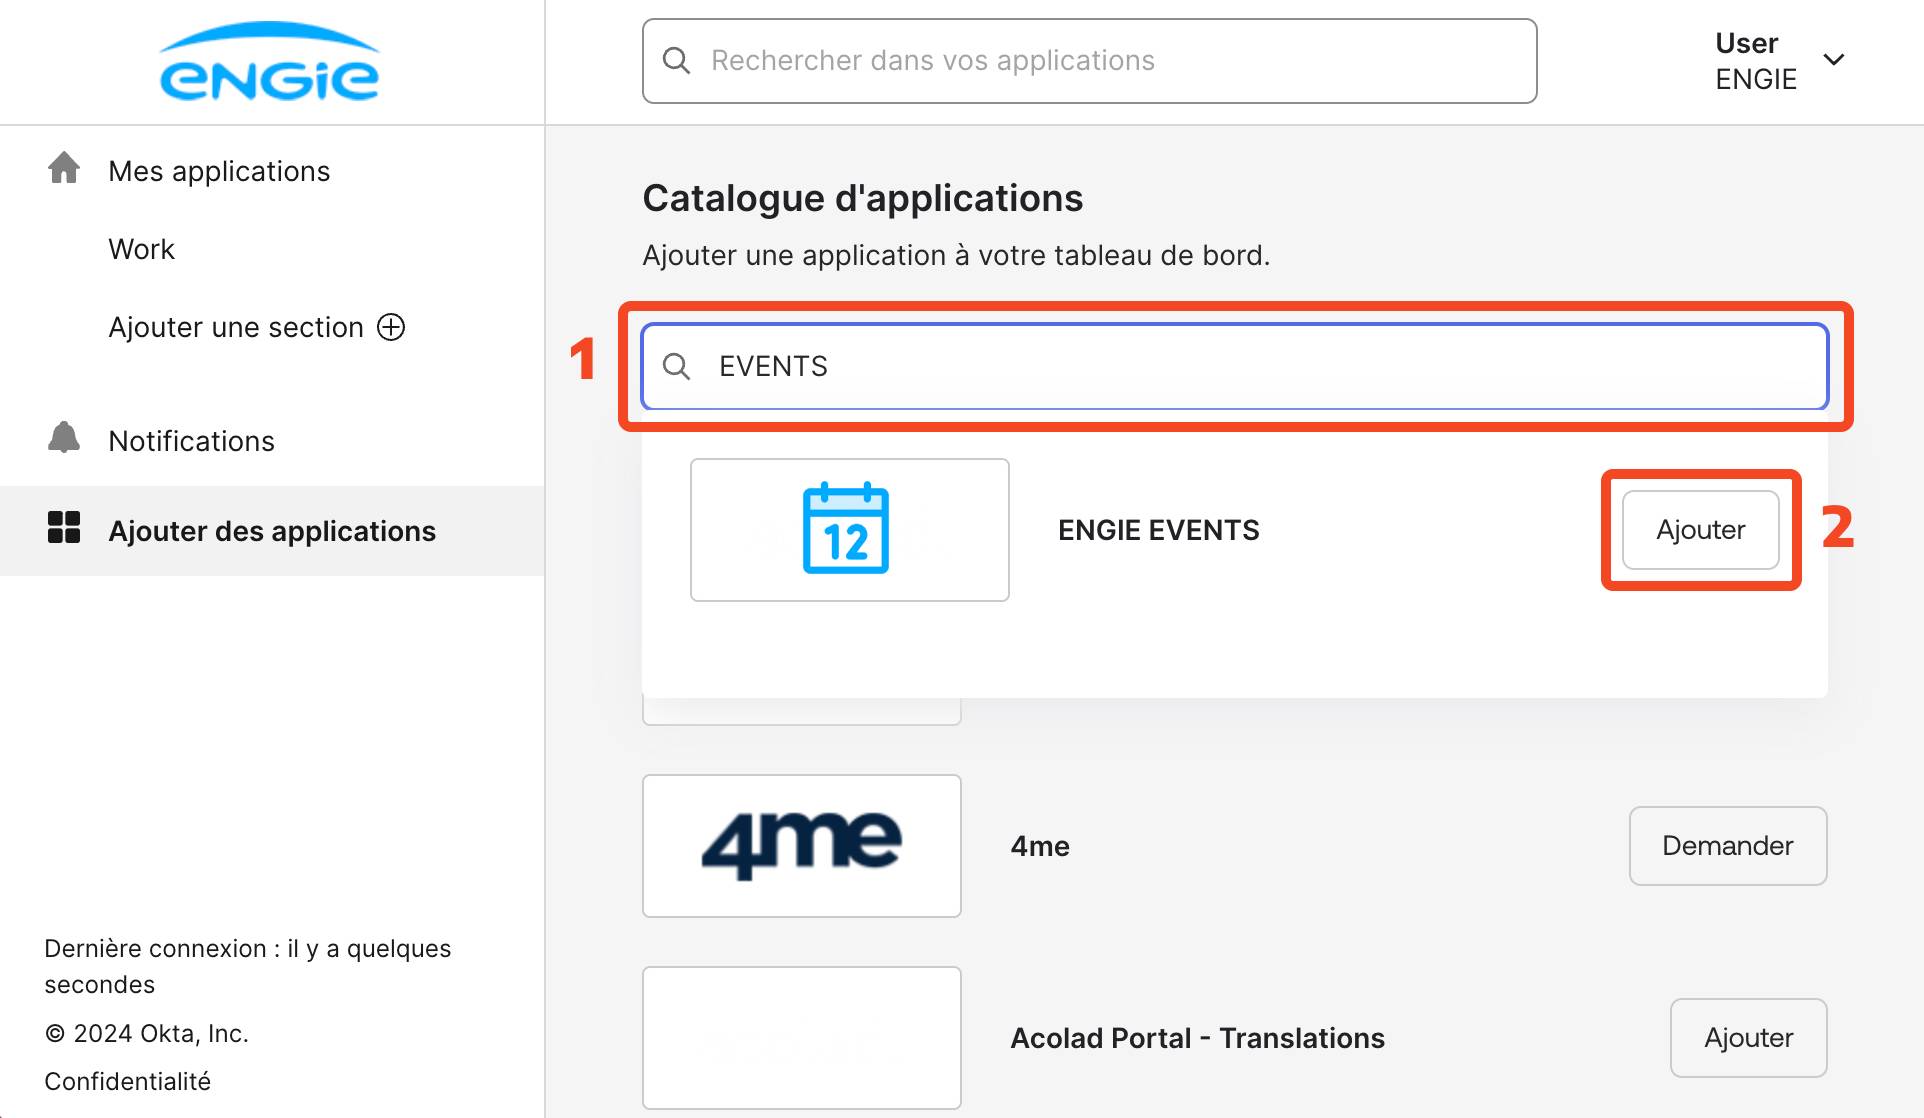Click the © 2024 Okta, Inc. text

point(146,1033)
